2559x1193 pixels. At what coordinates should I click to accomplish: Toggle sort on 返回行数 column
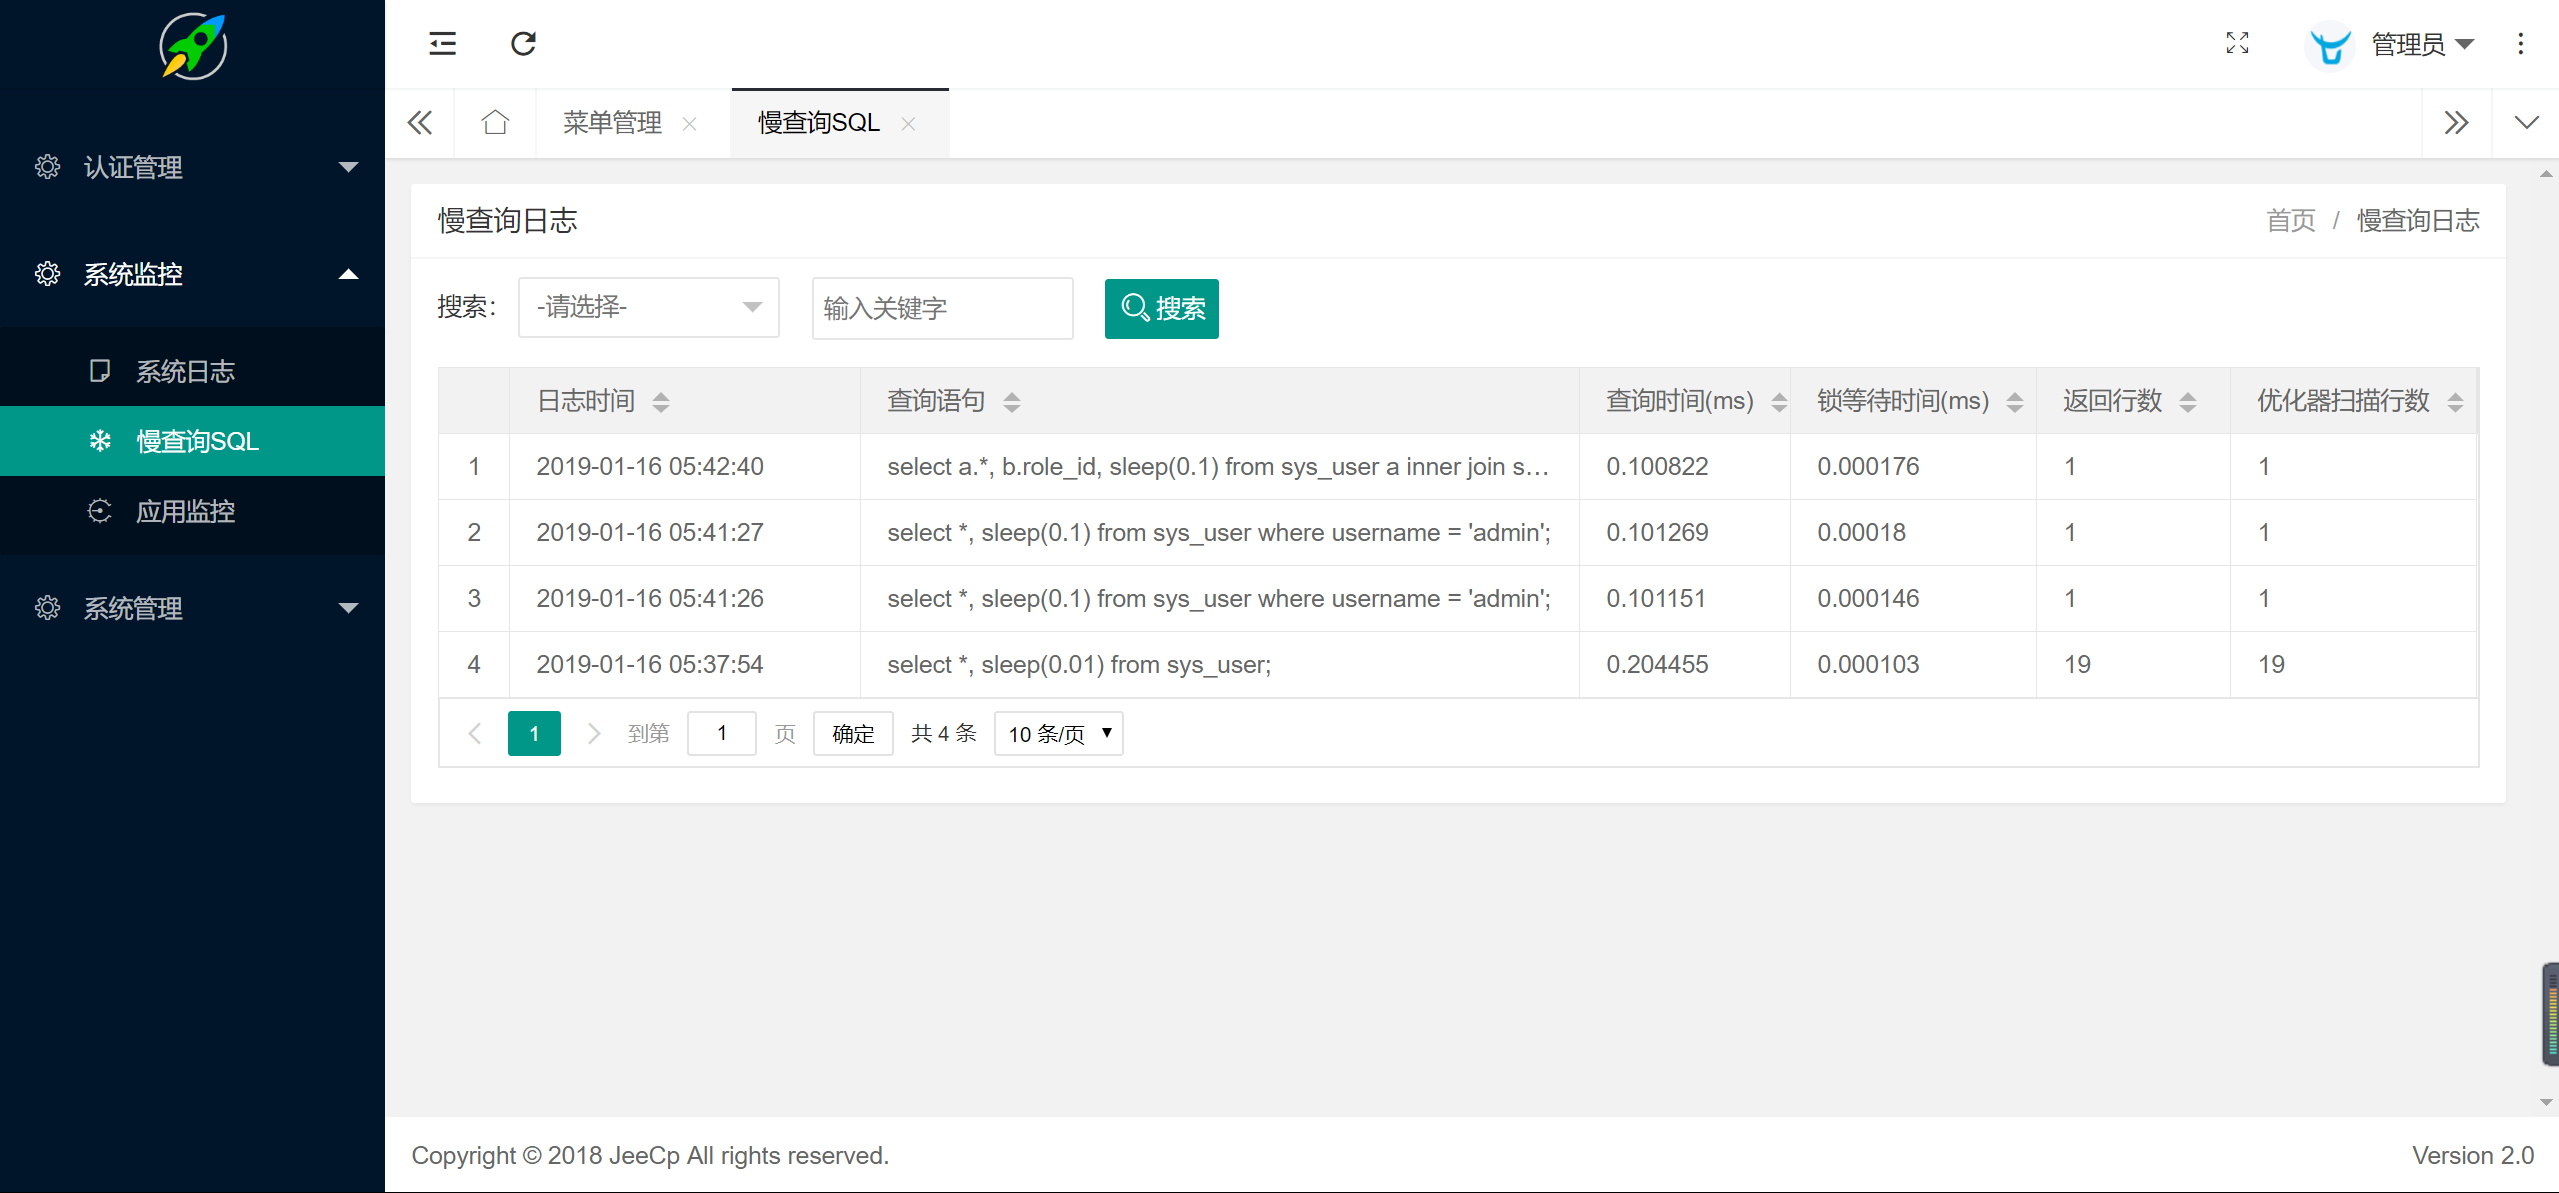[2188, 402]
